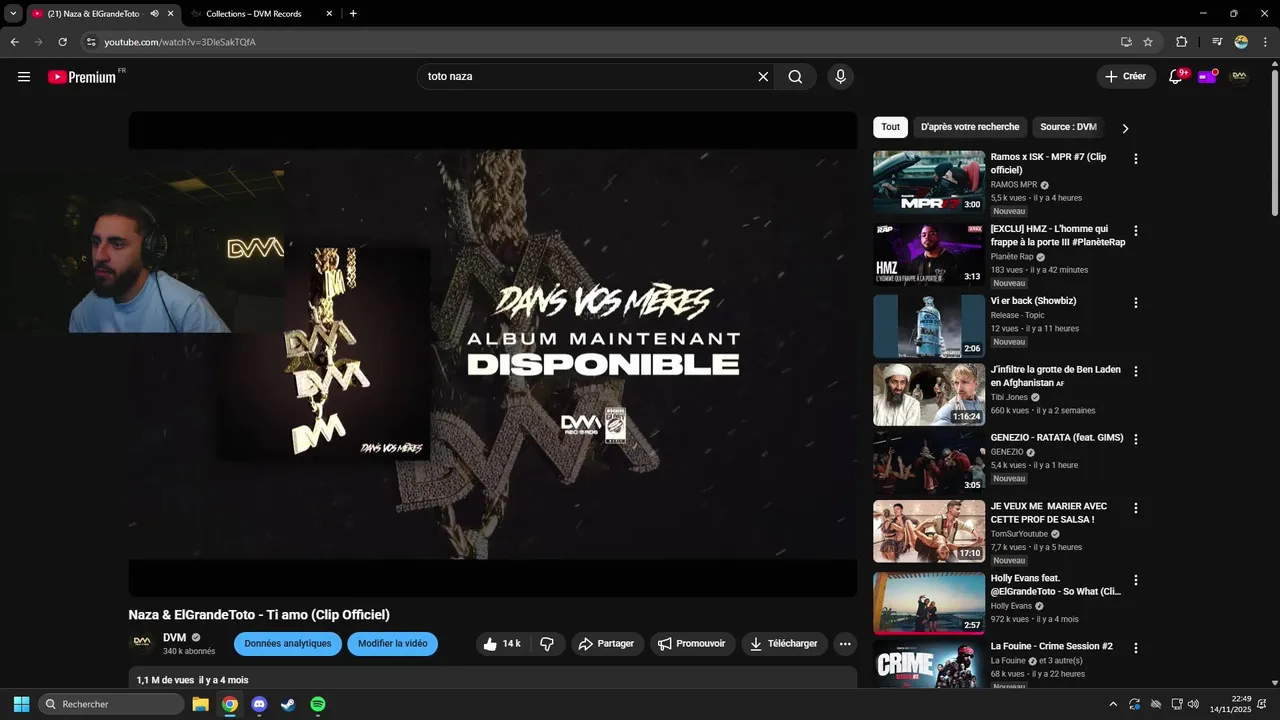Open File Explorer from taskbar
Viewport: 1280px width, 720px height.
200,704
